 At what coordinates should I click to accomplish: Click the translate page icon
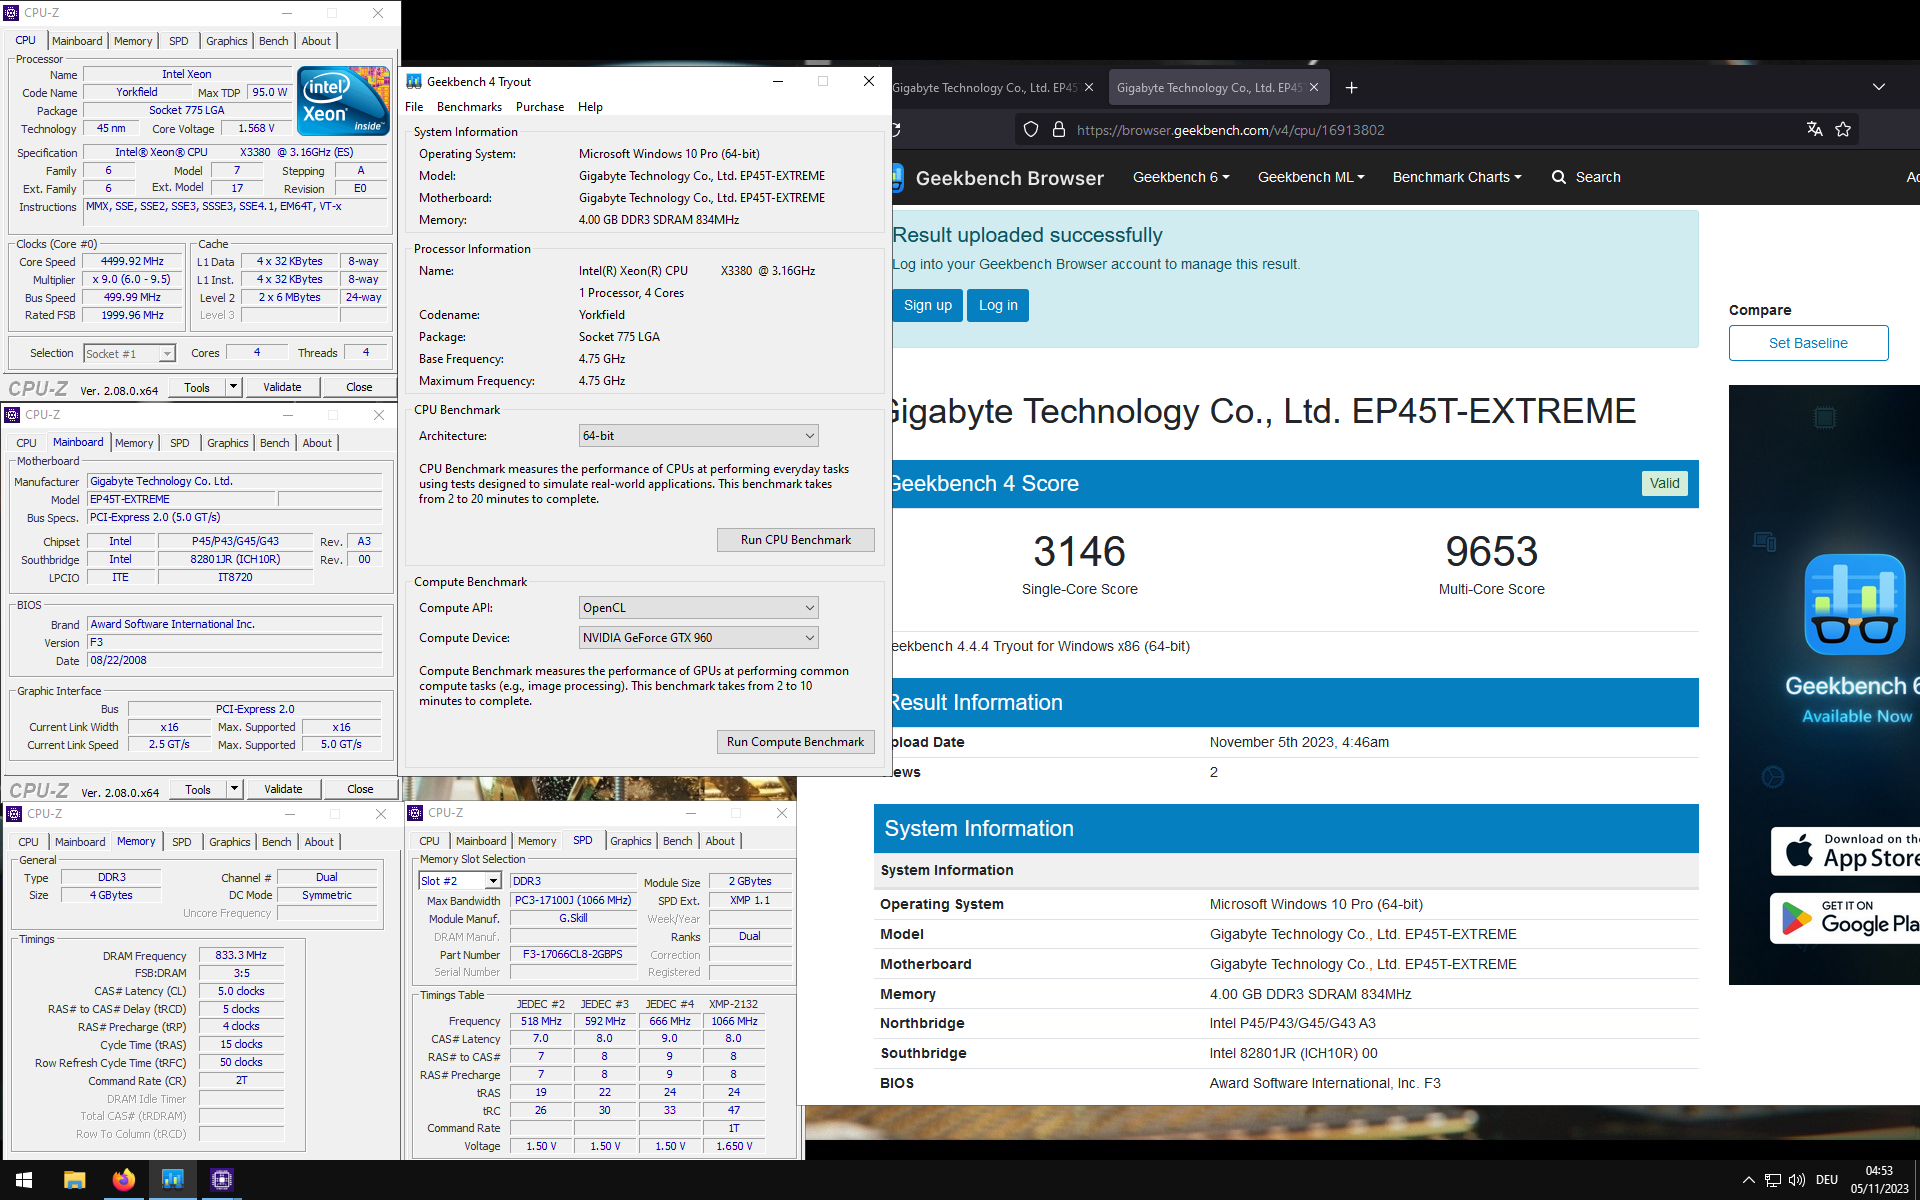tap(1814, 129)
